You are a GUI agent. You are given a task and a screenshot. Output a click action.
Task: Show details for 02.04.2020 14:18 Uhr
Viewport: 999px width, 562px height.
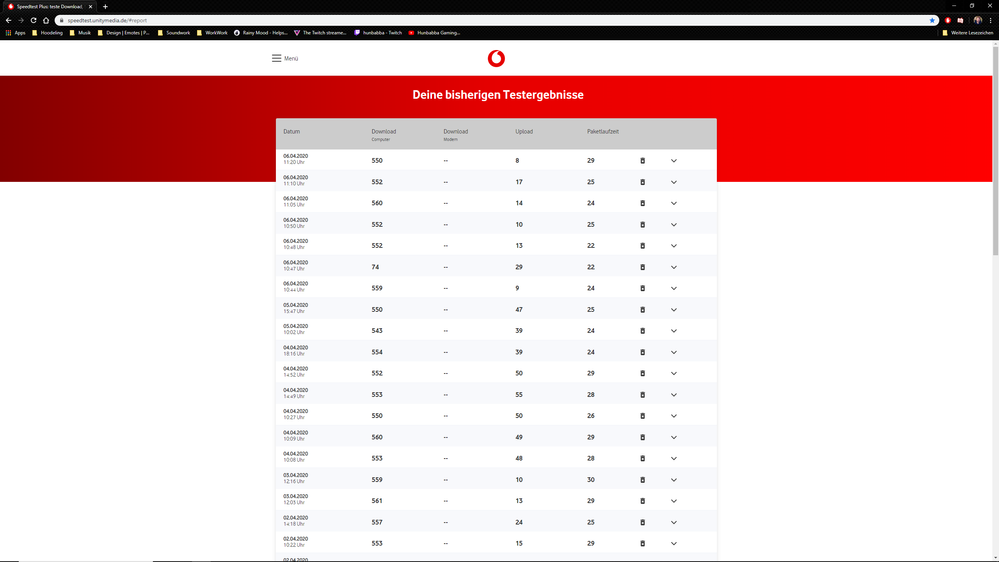[x=673, y=522]
